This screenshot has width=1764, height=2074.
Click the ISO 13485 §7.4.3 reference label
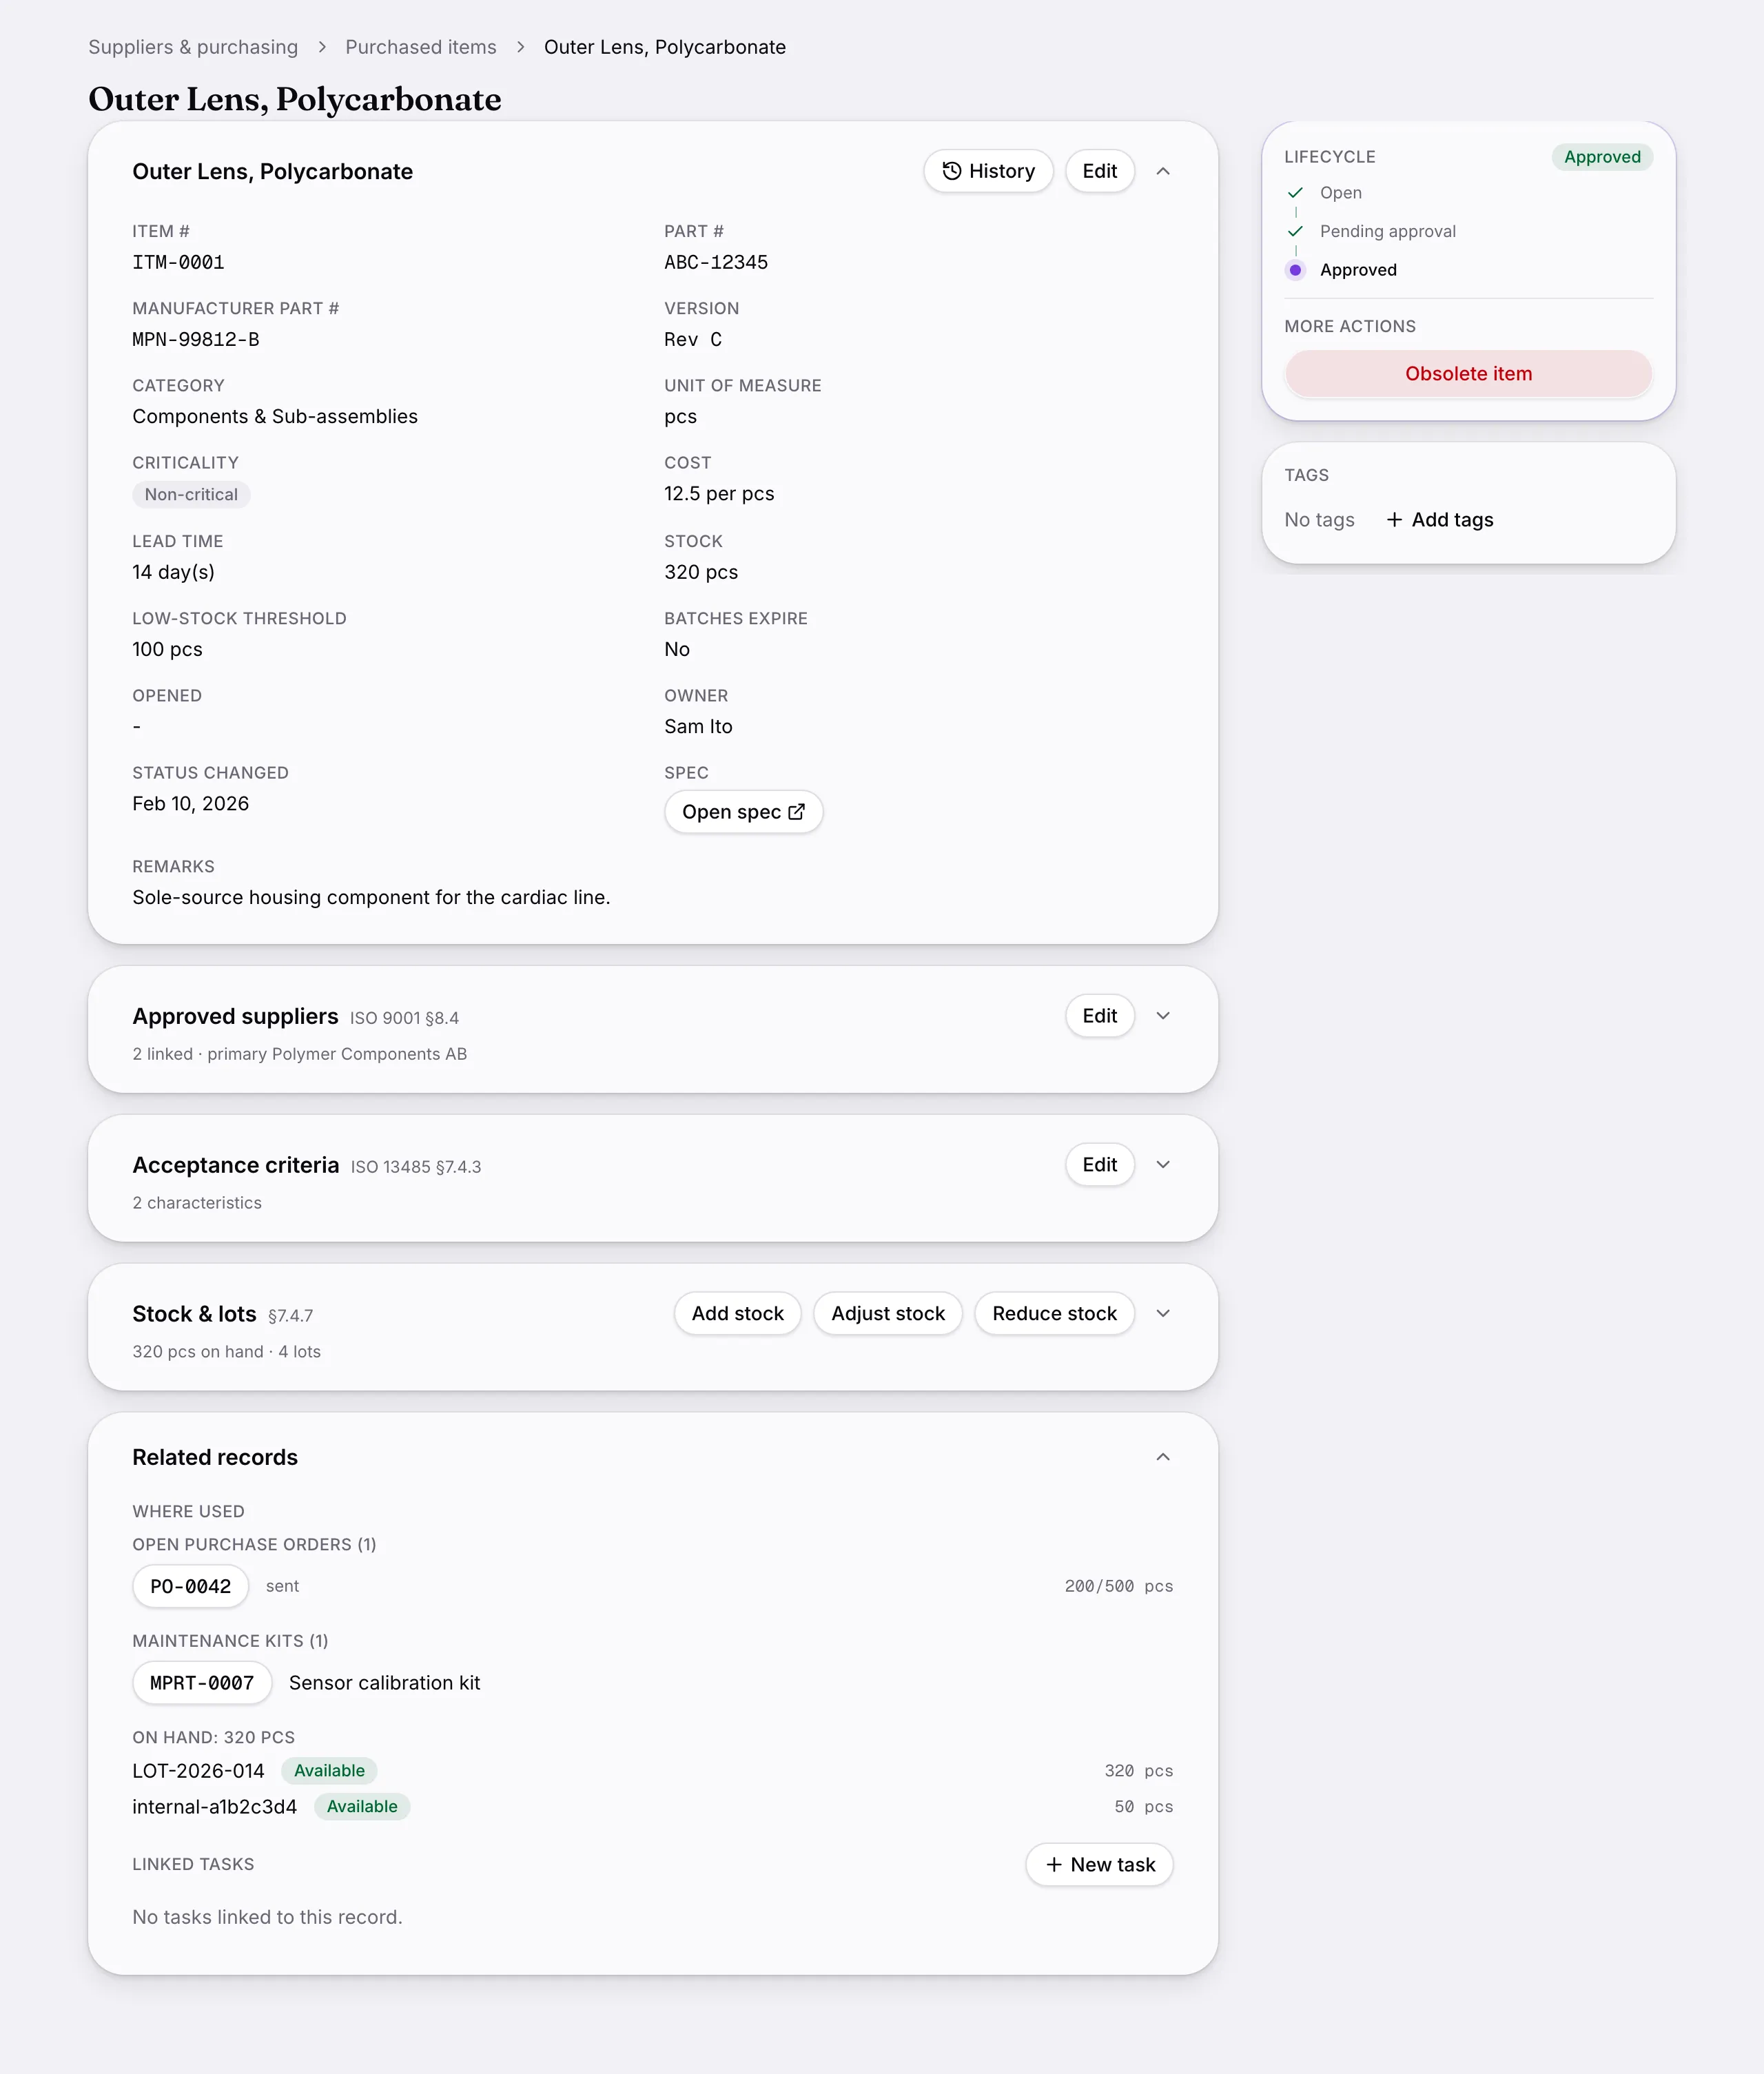[416, 1167]
